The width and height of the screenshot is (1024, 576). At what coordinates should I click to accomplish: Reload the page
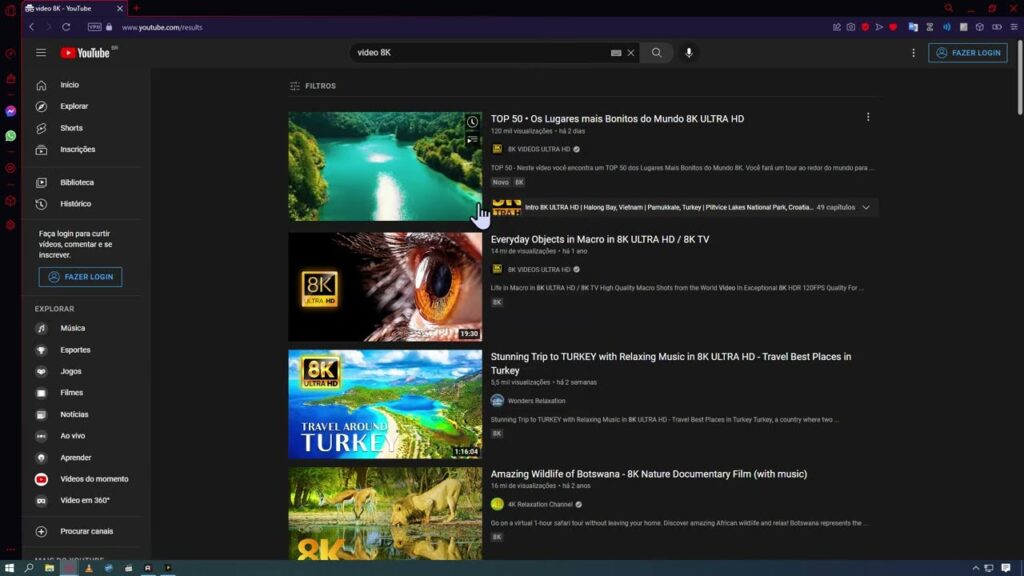pos(66,27)
